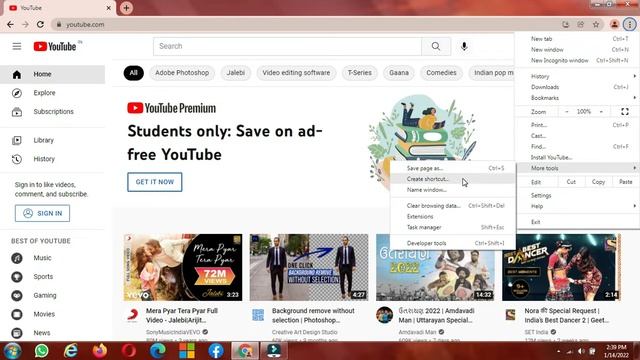The image size is (640, 360).
Task: Increase zoom with the plus button
Action: tap(601, 111)
